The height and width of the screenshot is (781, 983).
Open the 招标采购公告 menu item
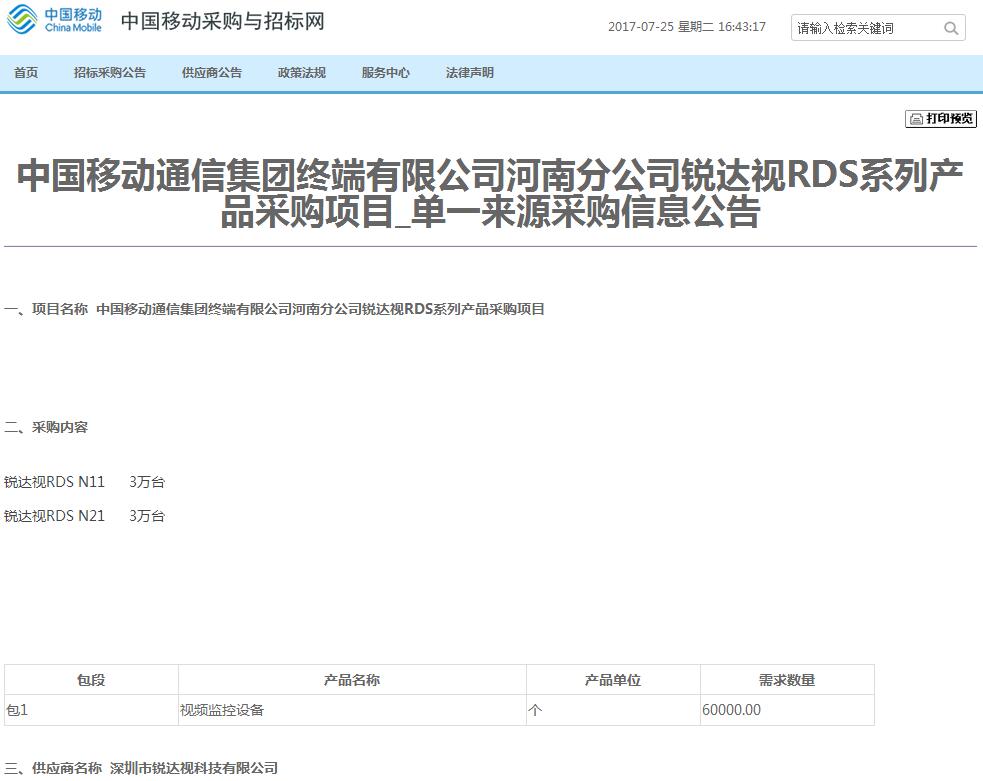click(x=110, y=73)
